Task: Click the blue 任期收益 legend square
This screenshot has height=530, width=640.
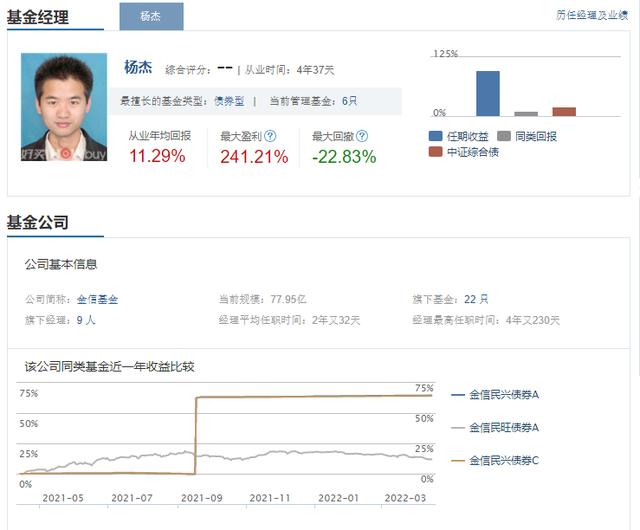Action: [435, 136]
